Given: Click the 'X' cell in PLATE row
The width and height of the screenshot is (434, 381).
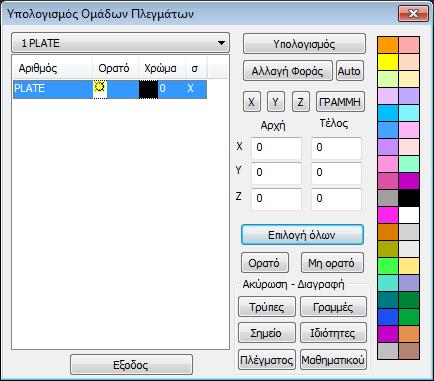Looking at the screenshot, I should 190,88.
